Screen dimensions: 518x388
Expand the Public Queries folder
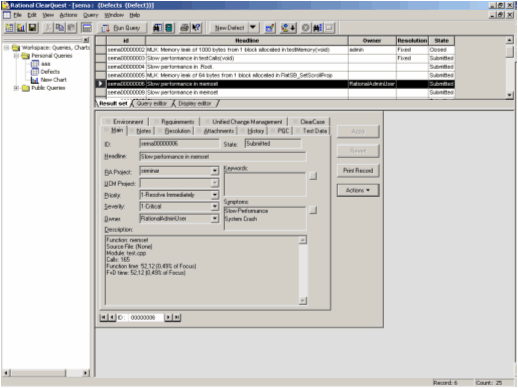16,88
